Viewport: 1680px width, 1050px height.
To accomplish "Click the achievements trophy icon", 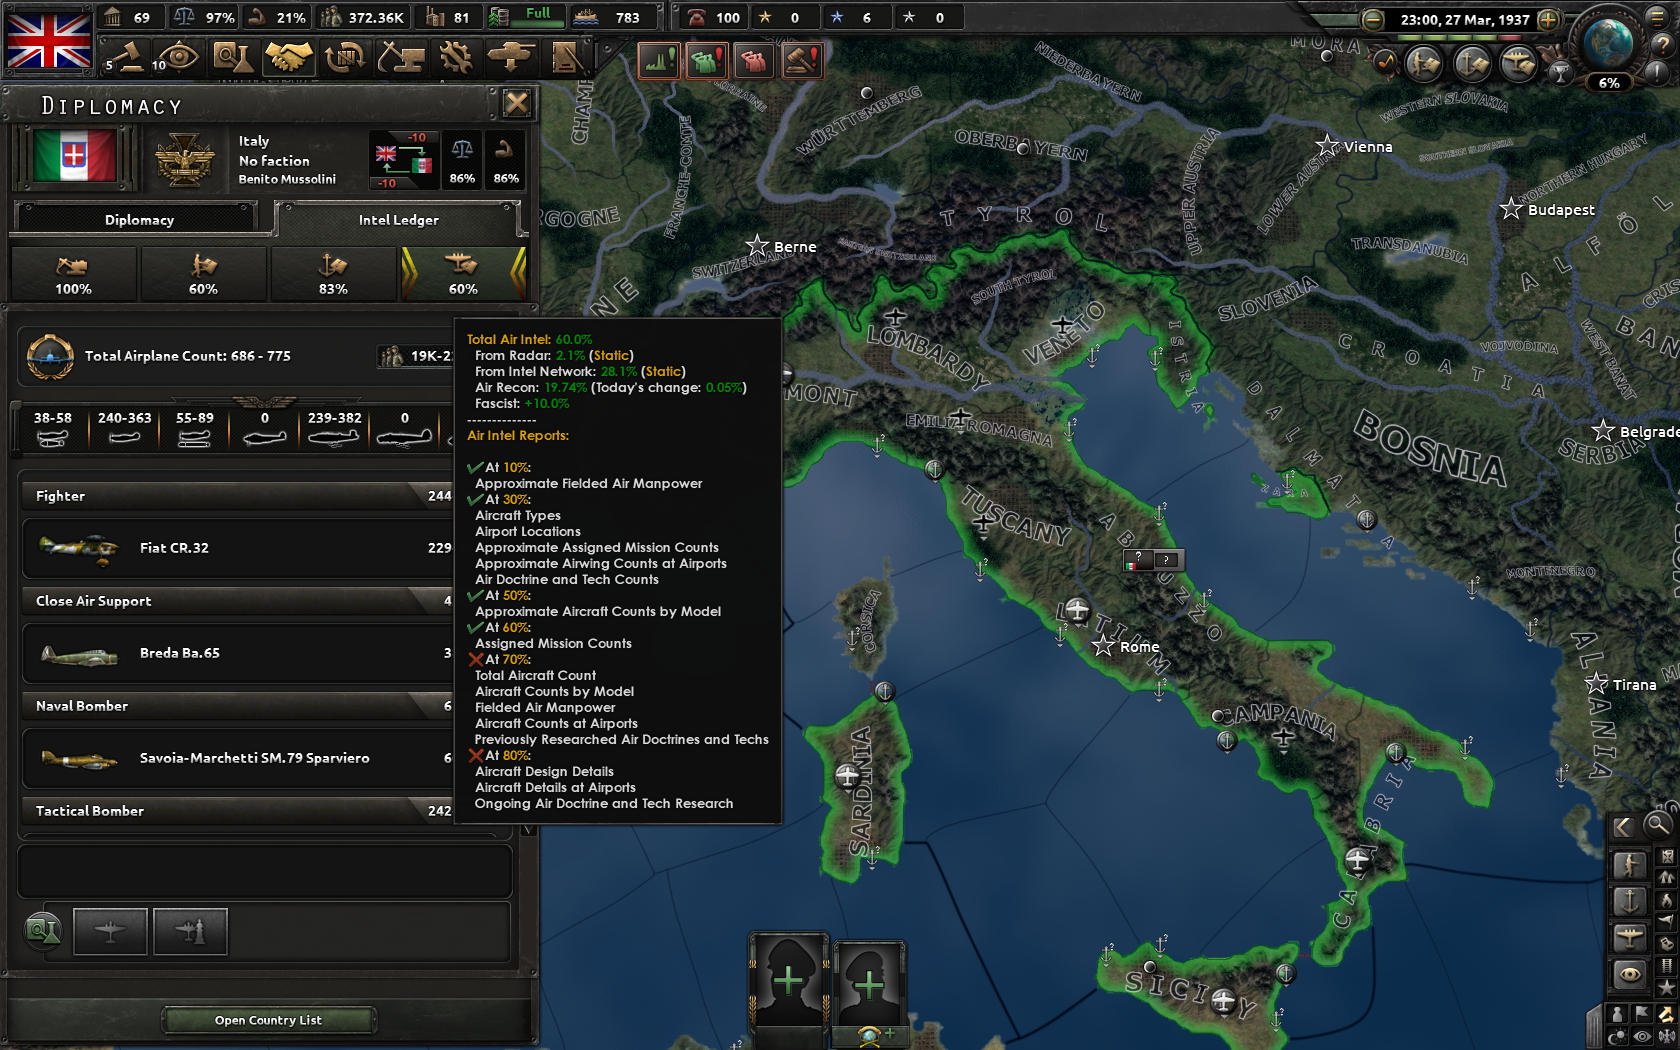I will 1560,71.
